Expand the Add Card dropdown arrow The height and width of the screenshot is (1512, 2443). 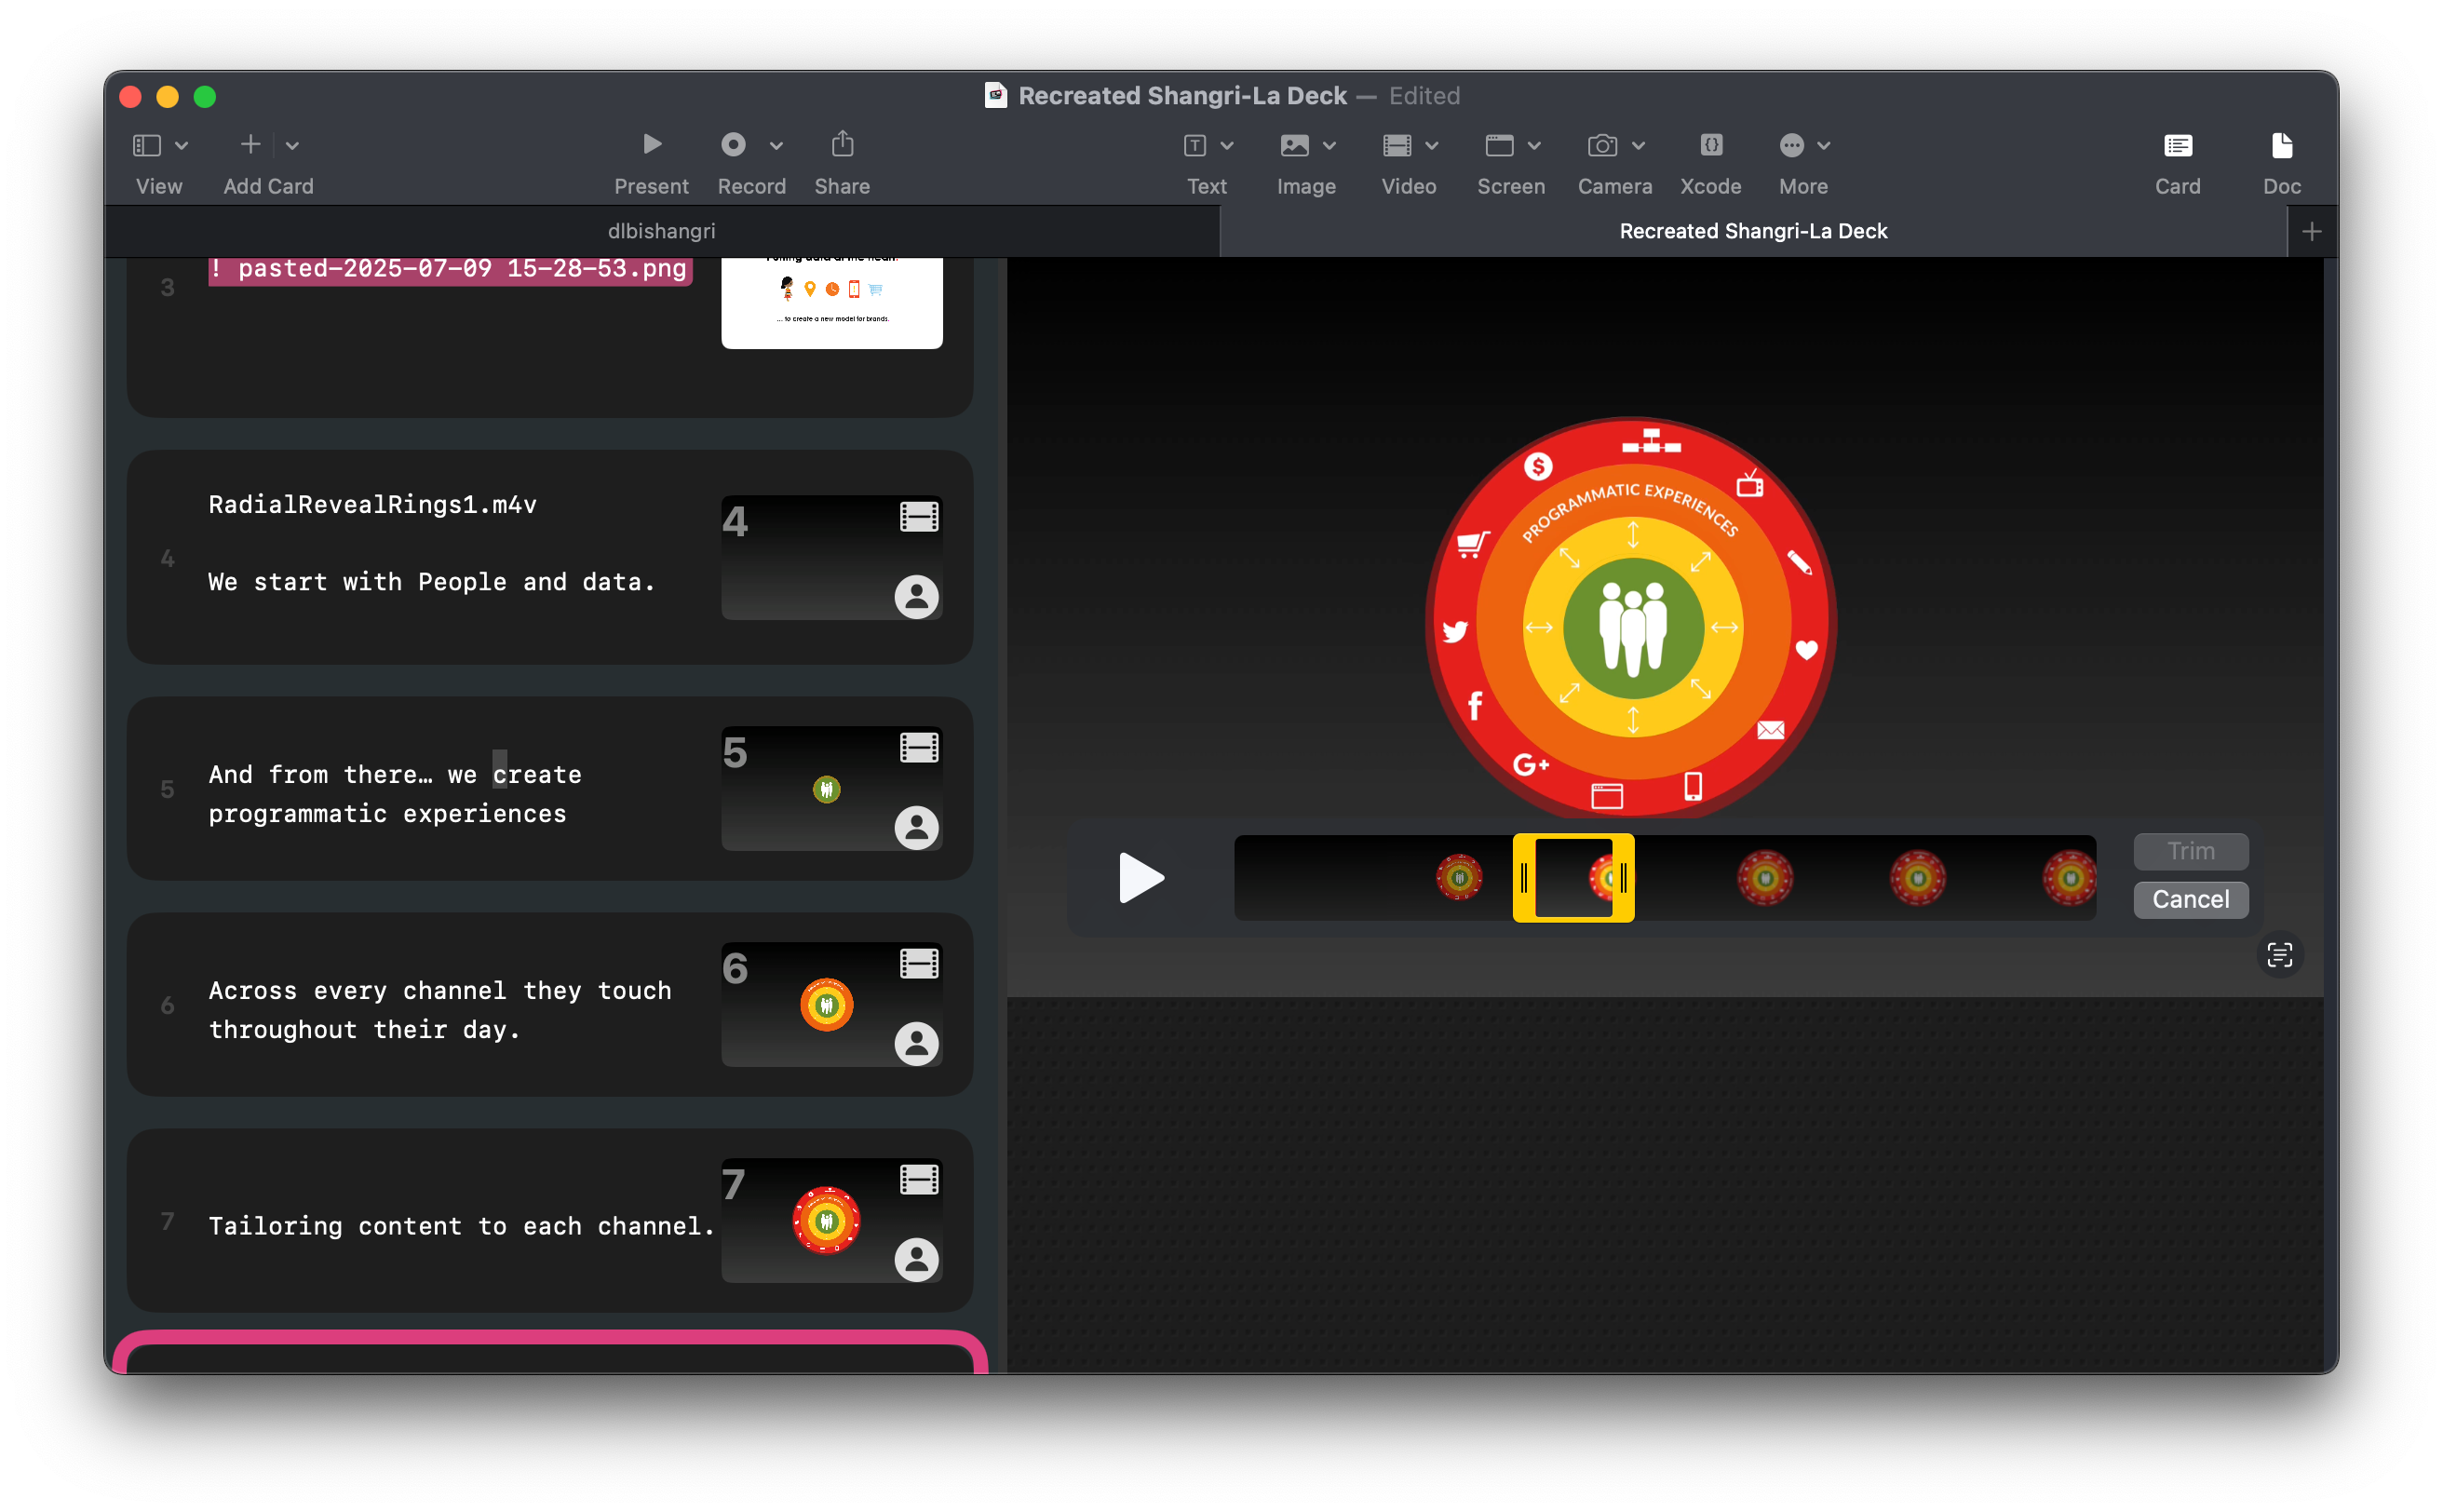(292, 146)
